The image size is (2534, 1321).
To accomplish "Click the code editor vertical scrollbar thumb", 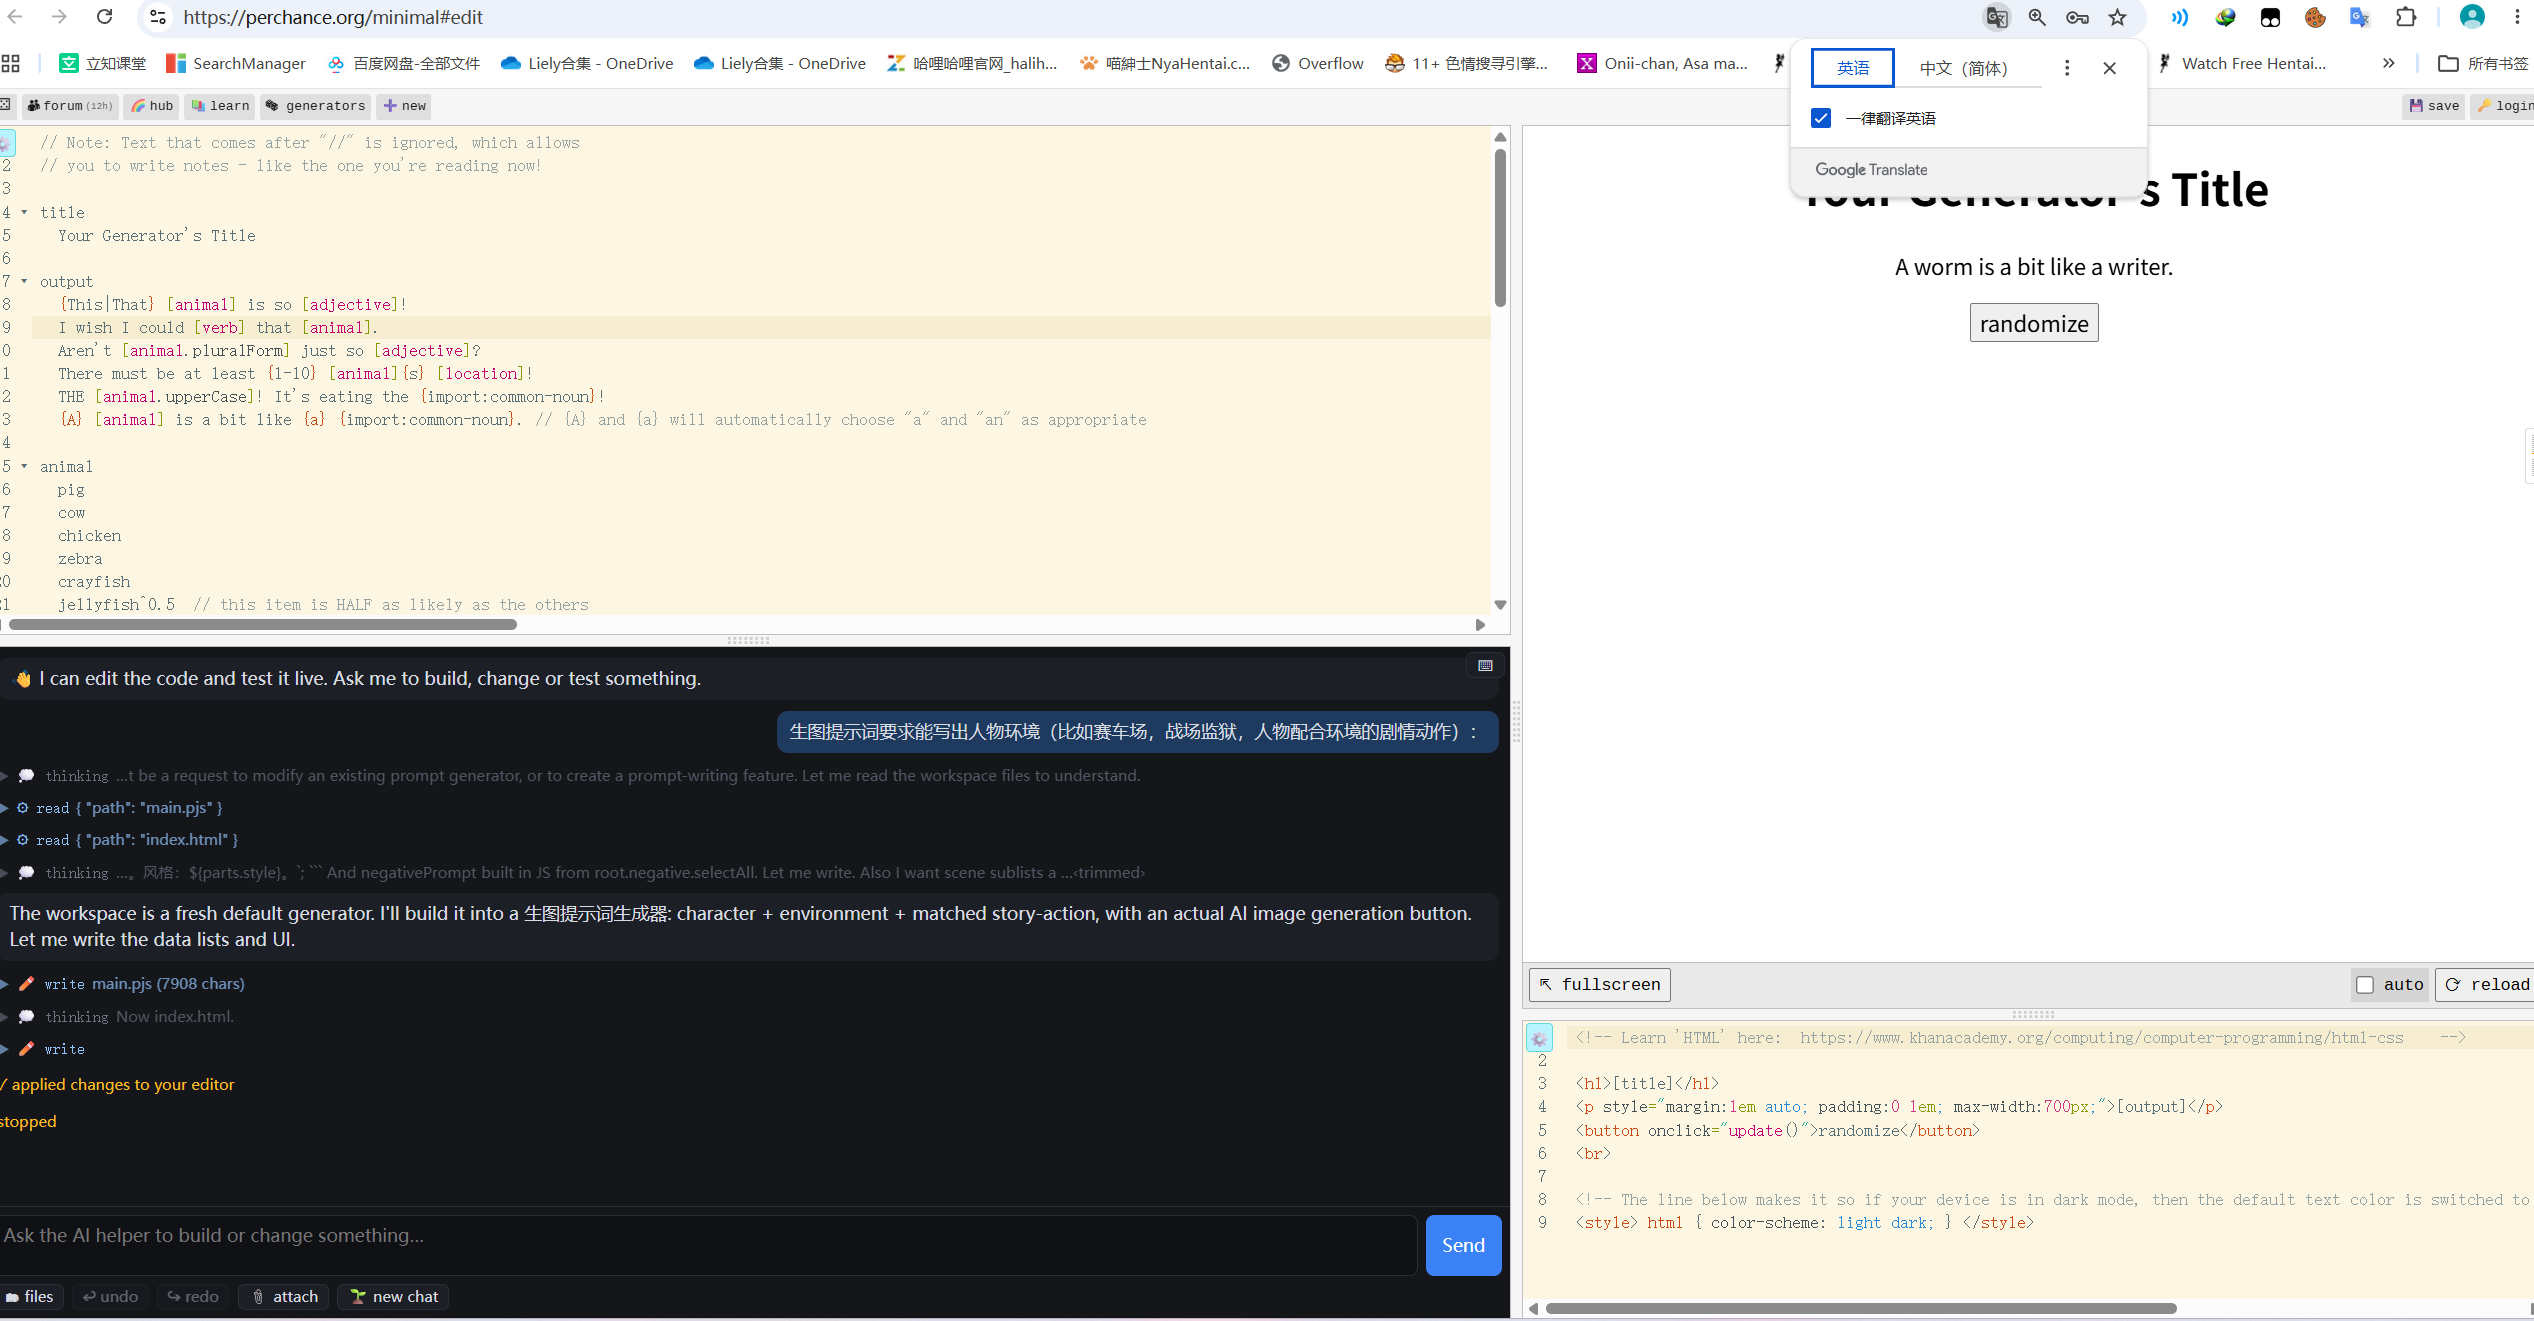I will [1500, 228].
